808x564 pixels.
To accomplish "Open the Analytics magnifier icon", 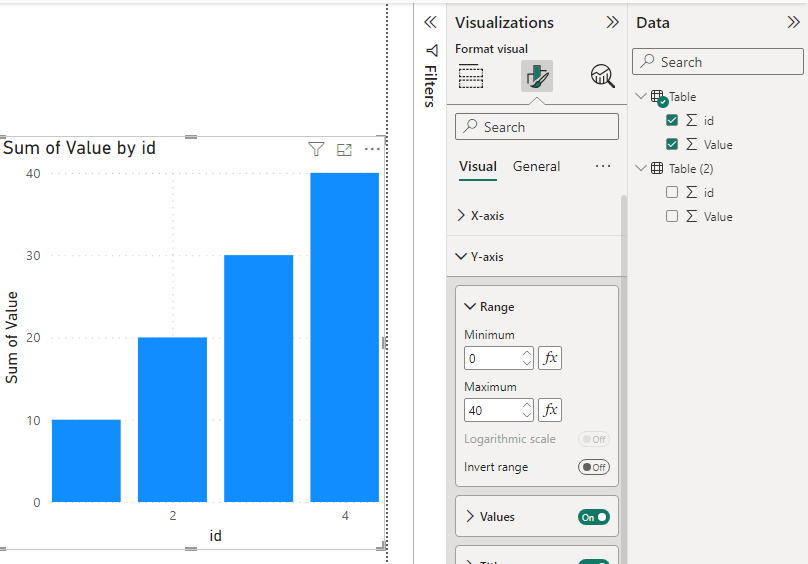I will point(602,76).
